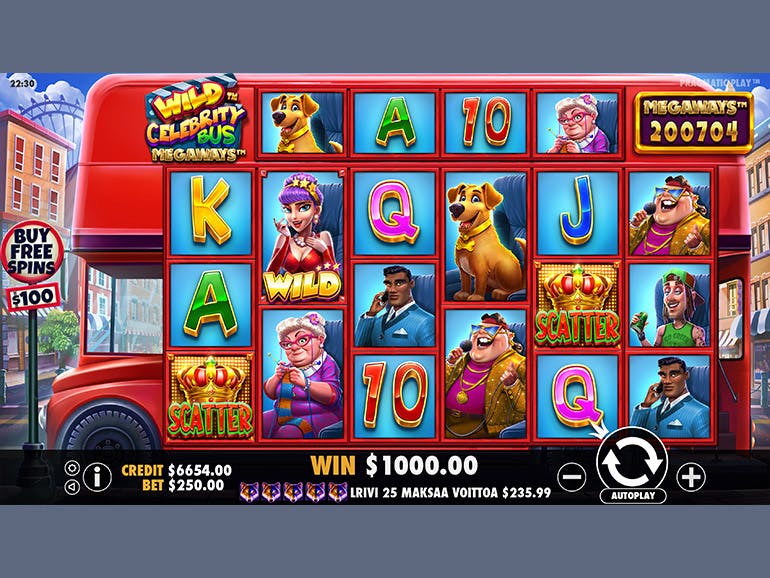
Task: Select the crown Scatter in the fifth reel
Action: (577, 304)
